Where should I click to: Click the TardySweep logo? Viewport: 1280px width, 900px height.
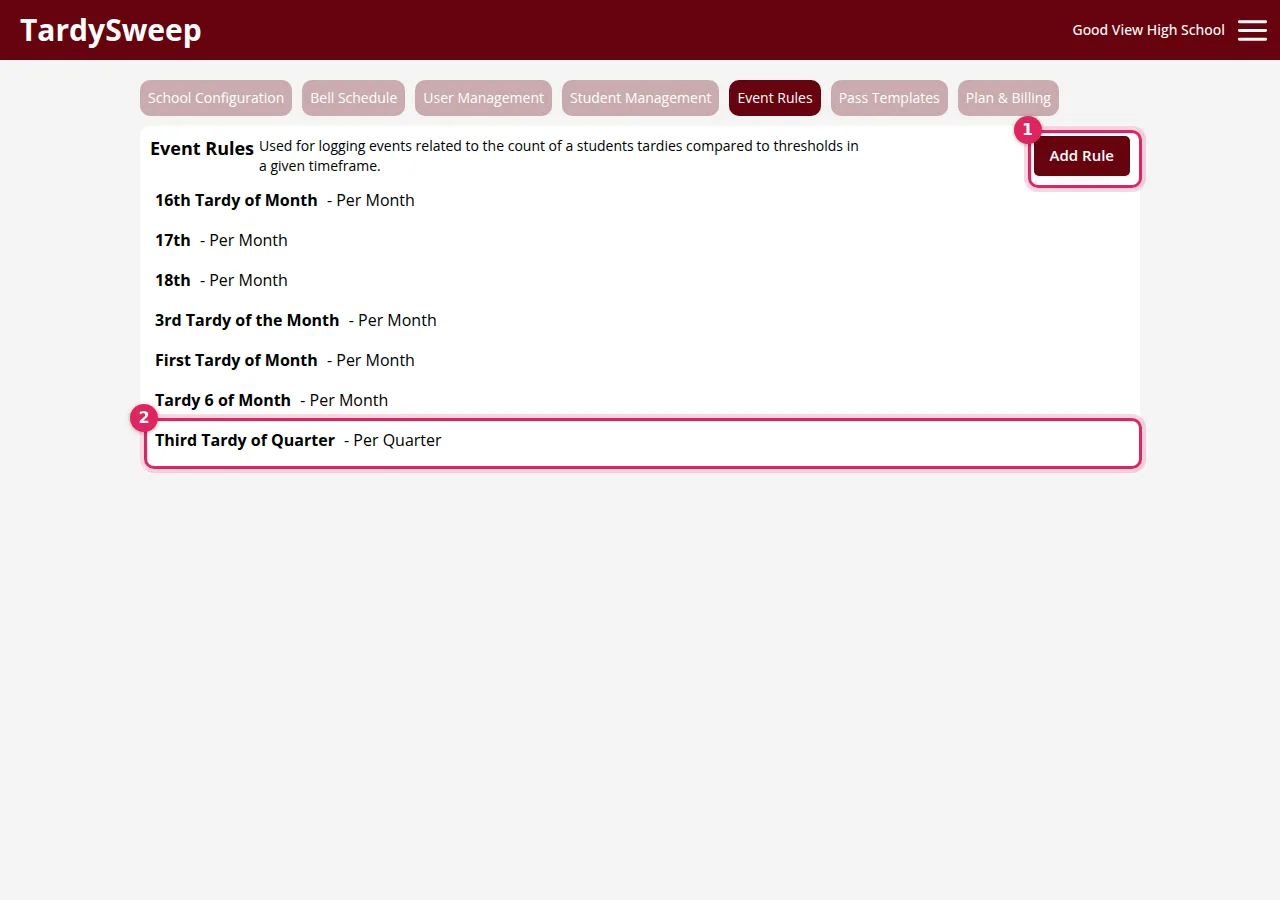(x=111, y=30)
